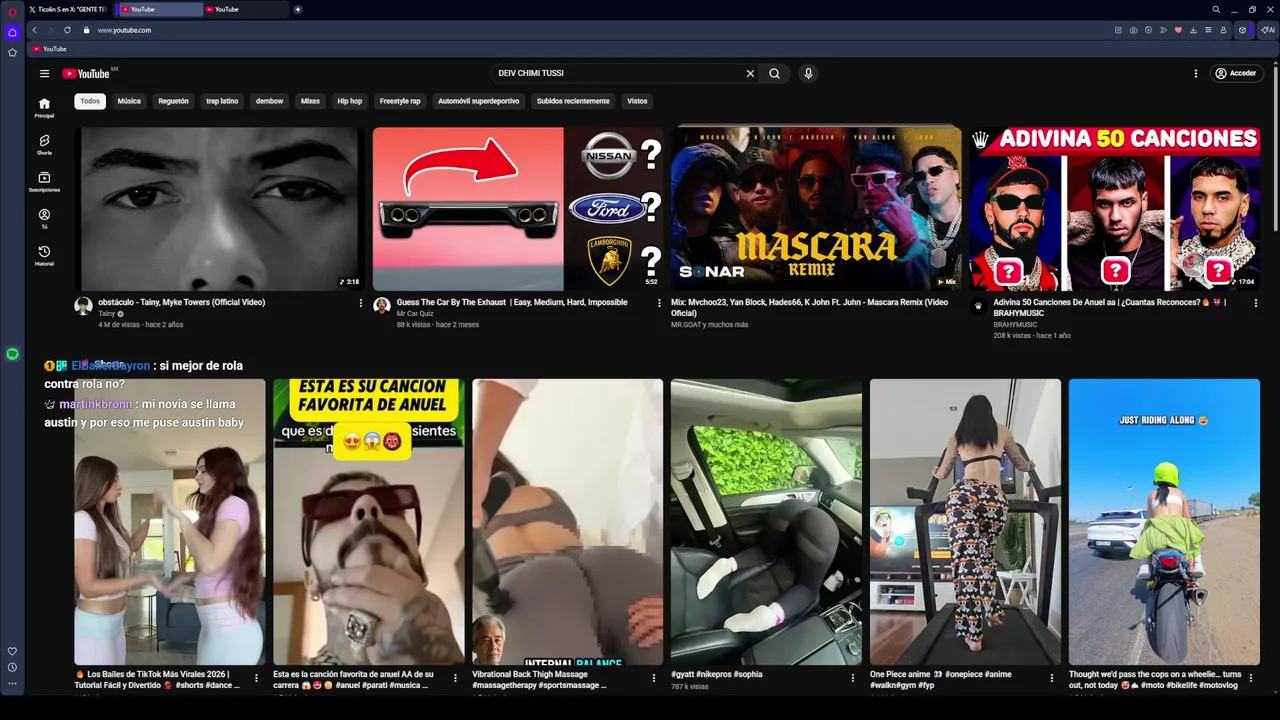The width and height of the screenshot is (1280, 720).
Task: Select the Todos filter chip
Action: (x=90, y=101)
